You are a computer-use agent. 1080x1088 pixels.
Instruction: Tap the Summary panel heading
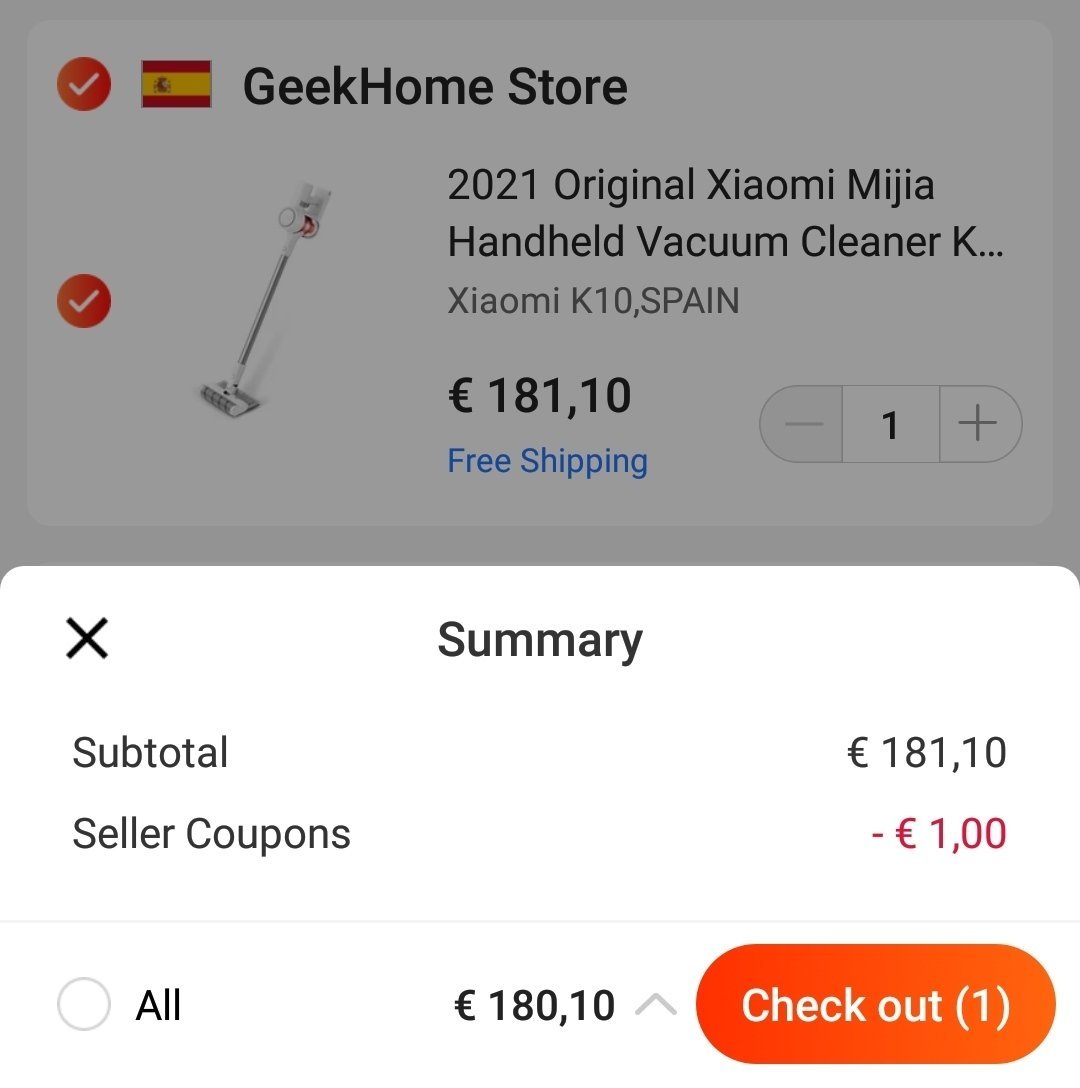coord(540,640)
